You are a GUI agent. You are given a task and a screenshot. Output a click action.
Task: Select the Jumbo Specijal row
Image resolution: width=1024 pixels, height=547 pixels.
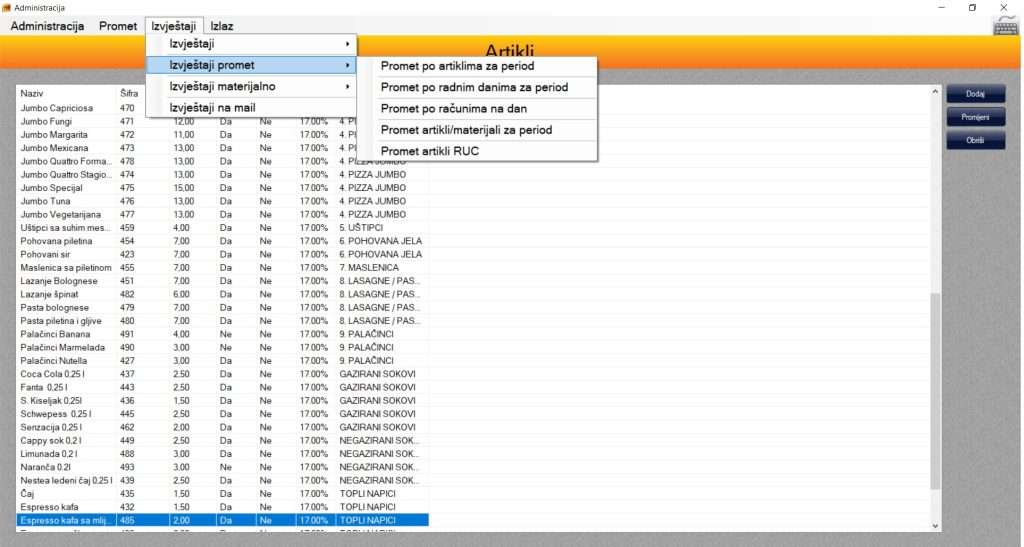(x=222, y=188)
